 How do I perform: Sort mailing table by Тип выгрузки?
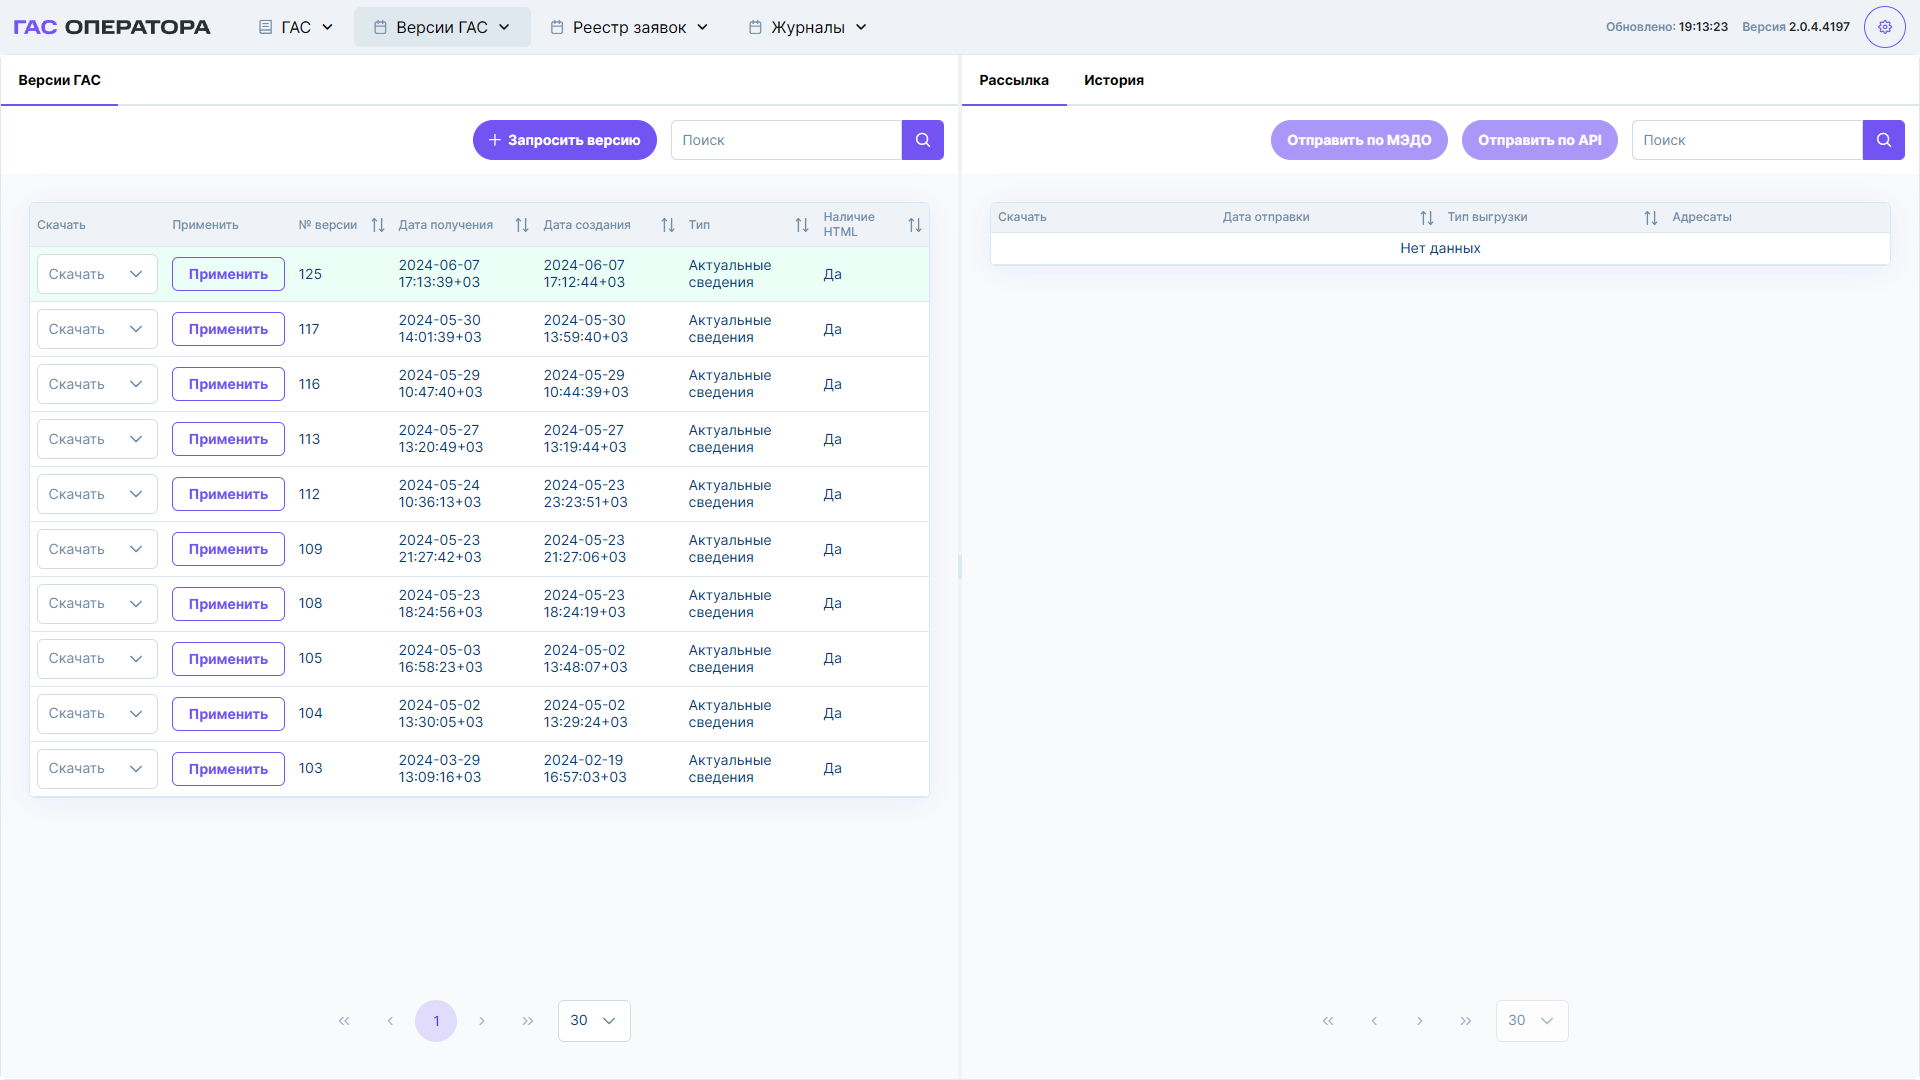[x=1651, y=218]
